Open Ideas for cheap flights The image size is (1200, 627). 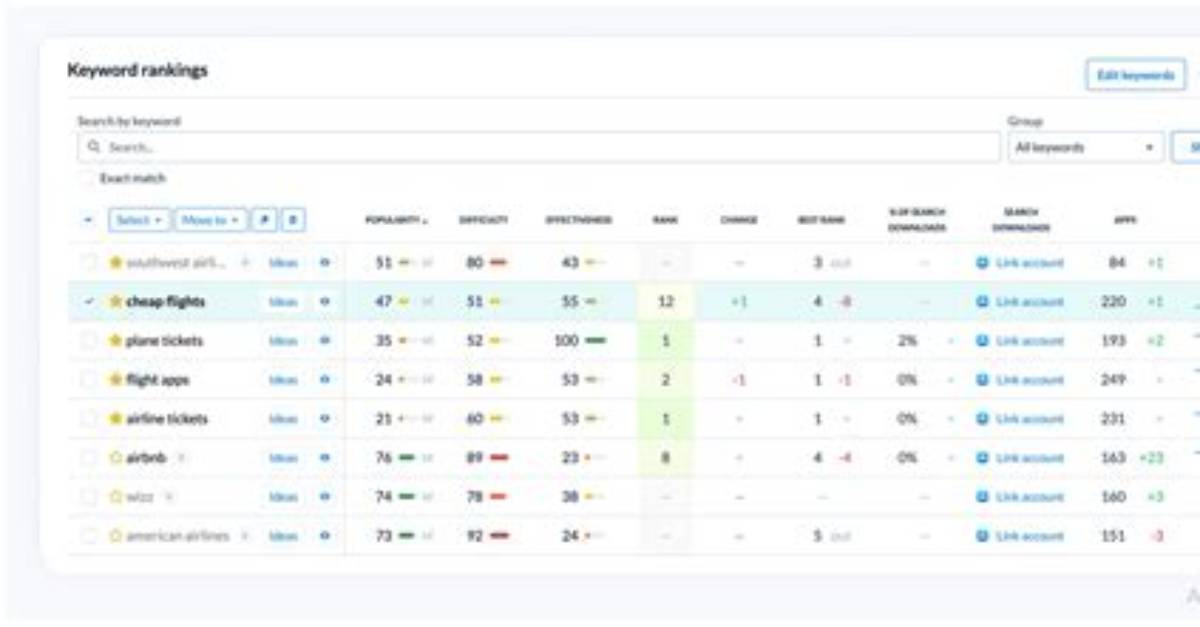(x=283, y=302)
